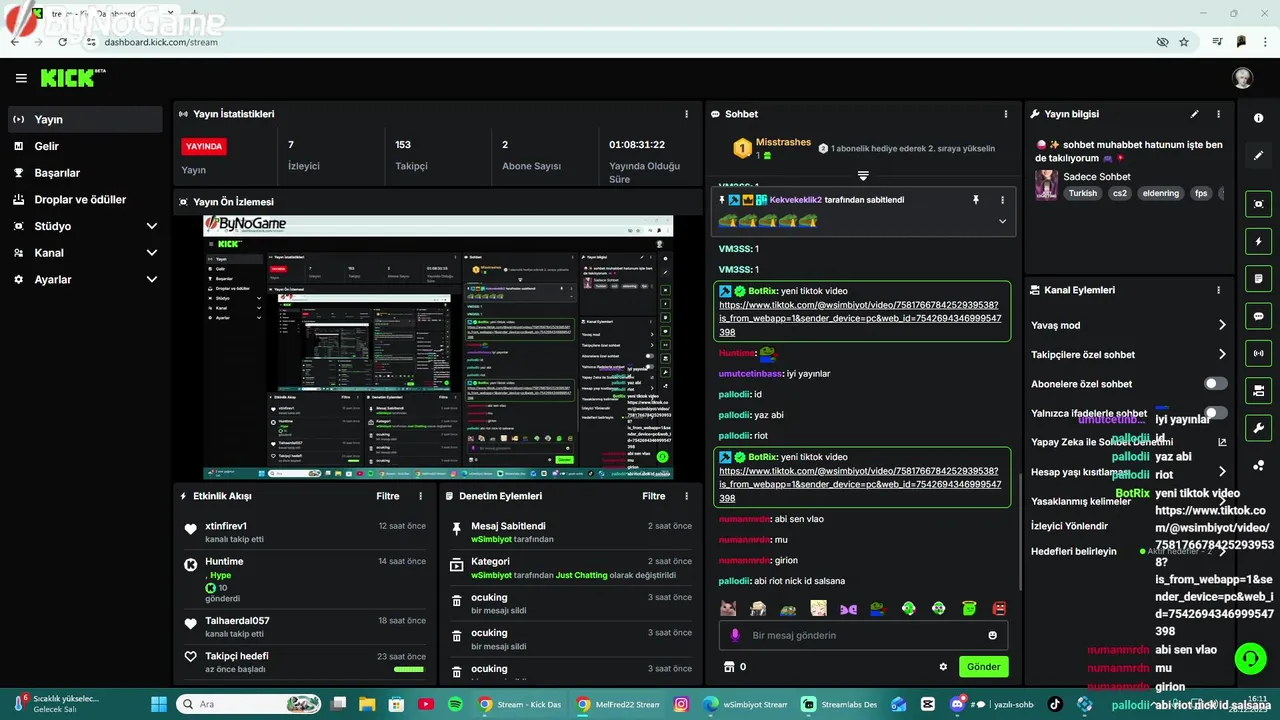Toggle Abonelere özel sohbet switch
Screen dimensions: 1280x720
pyautogui.click(x=1215, y=384)
